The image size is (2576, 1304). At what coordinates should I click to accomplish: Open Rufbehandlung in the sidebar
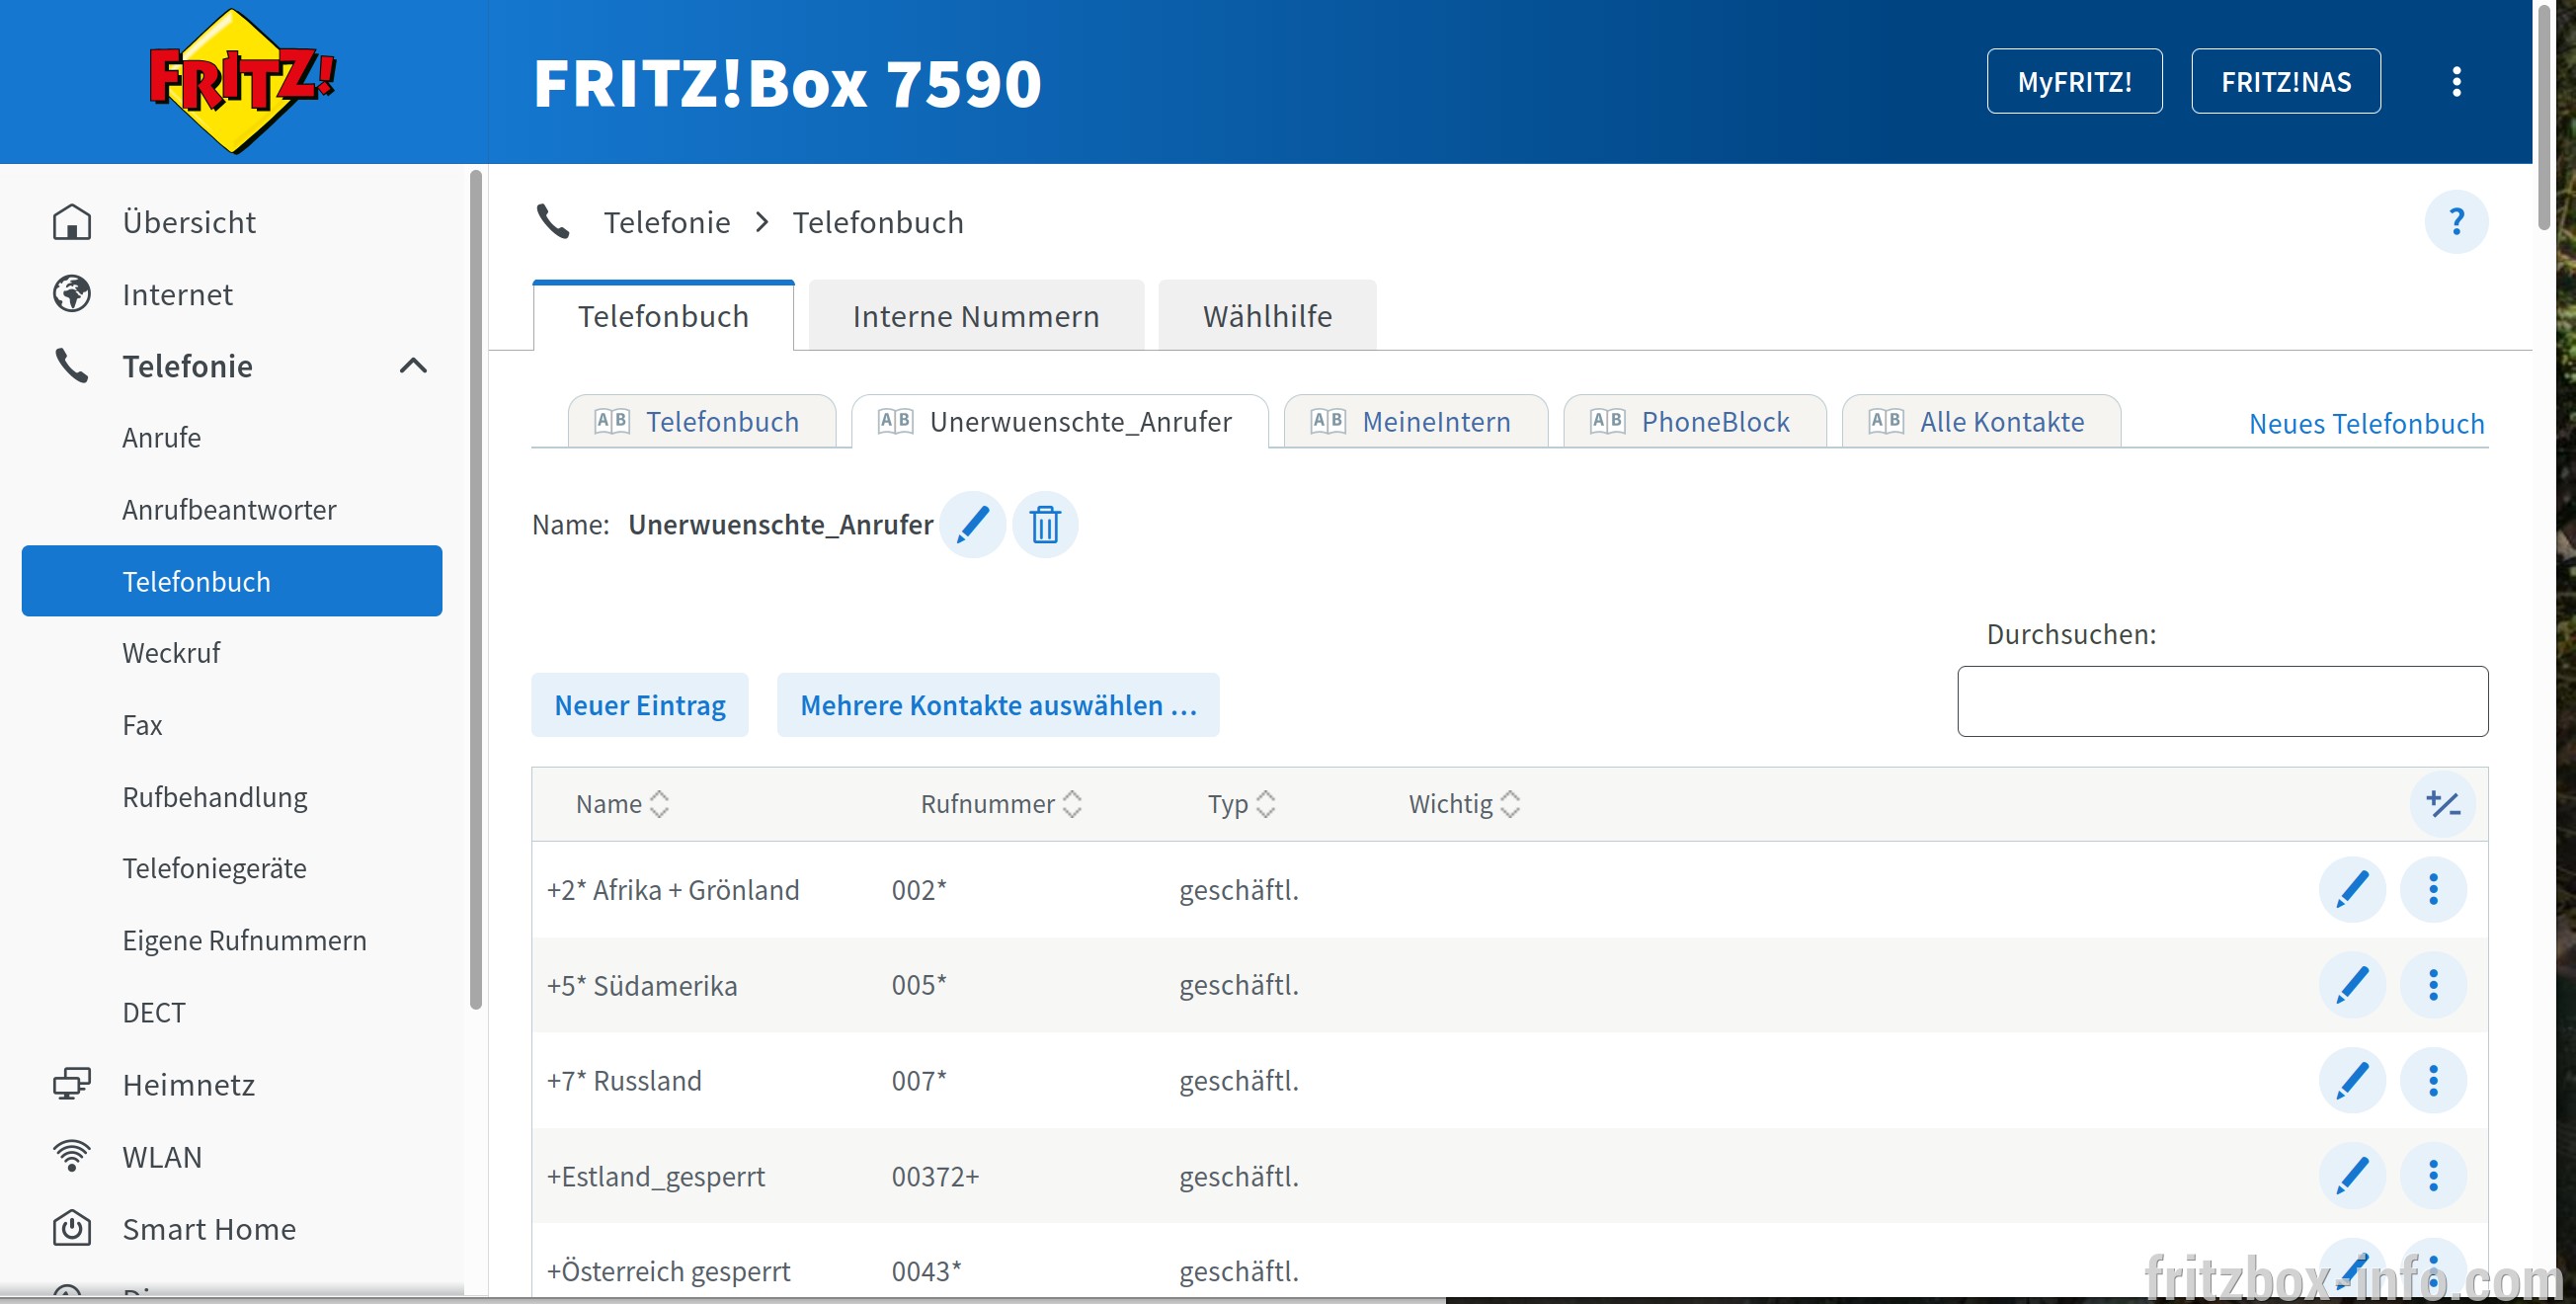click(x=215, y=797)
